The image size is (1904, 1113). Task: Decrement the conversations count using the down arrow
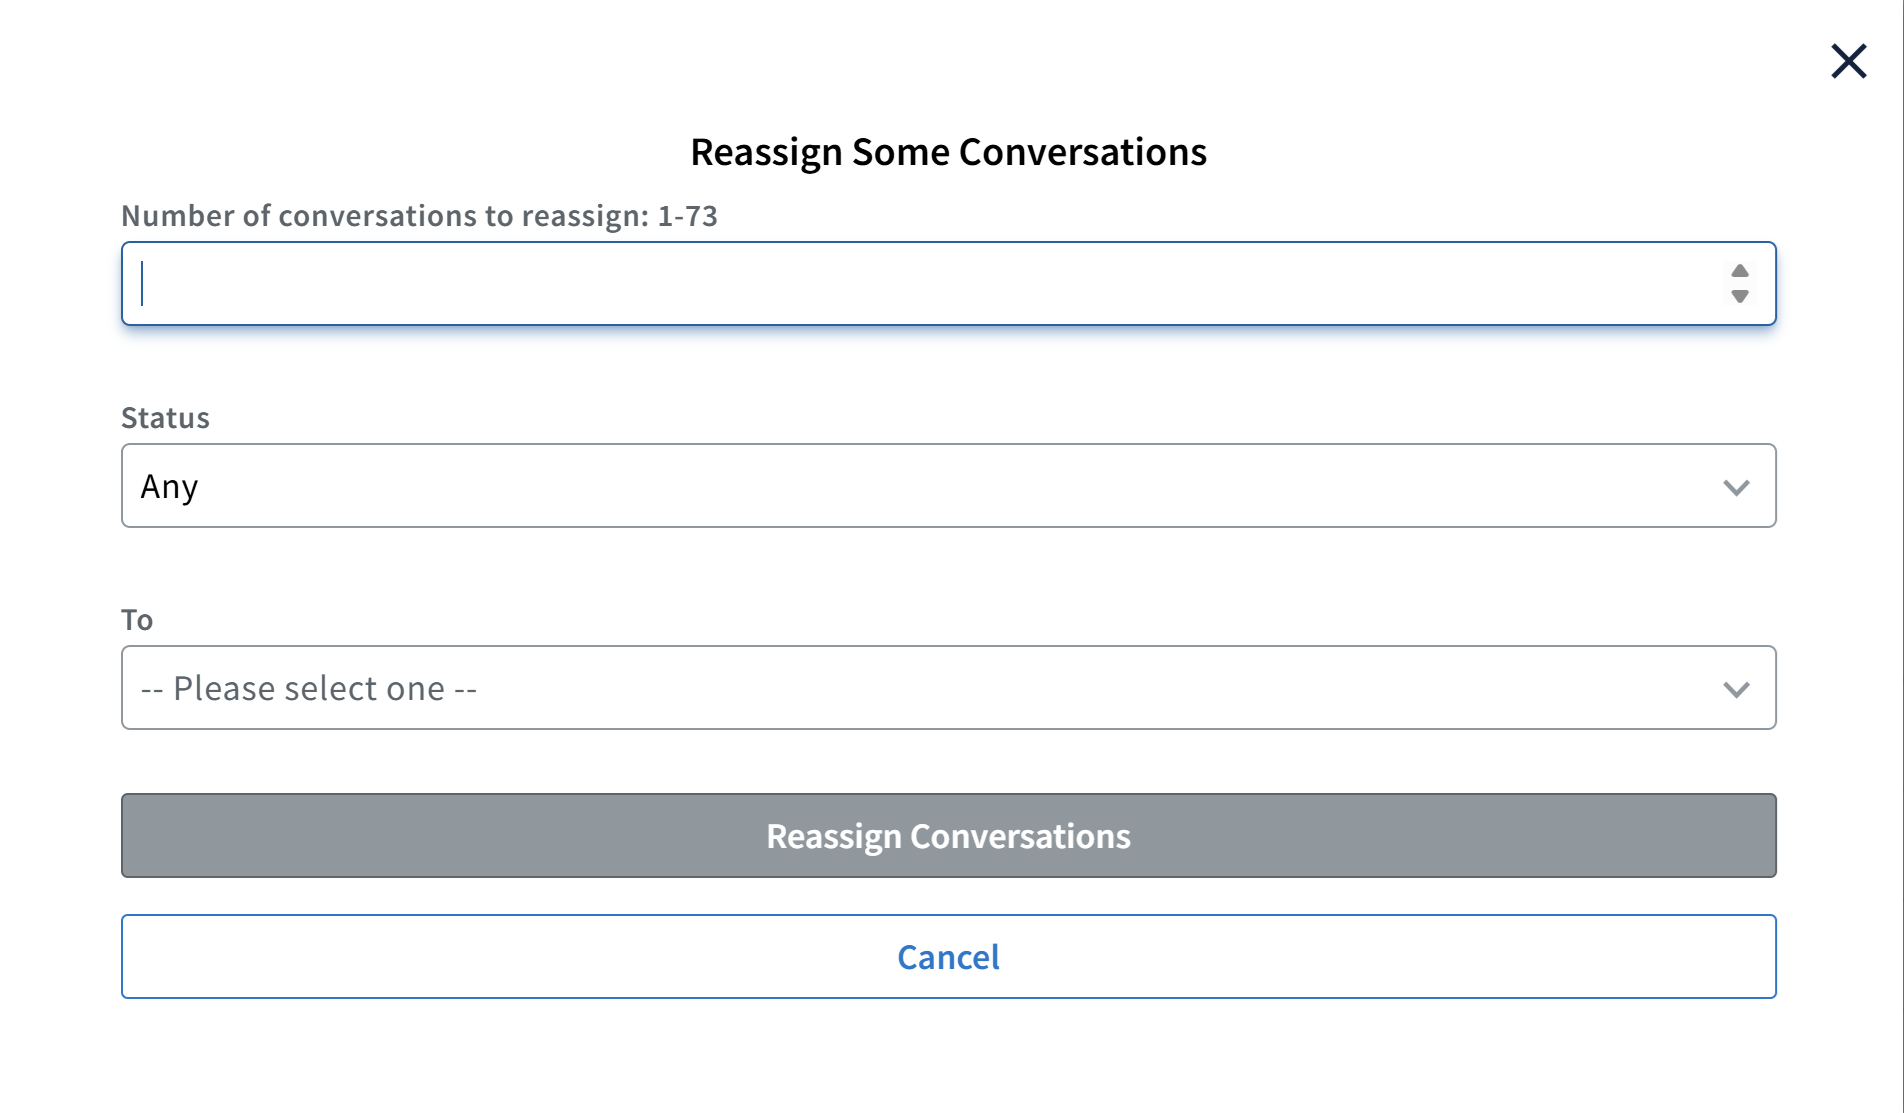pos(1739,296)
